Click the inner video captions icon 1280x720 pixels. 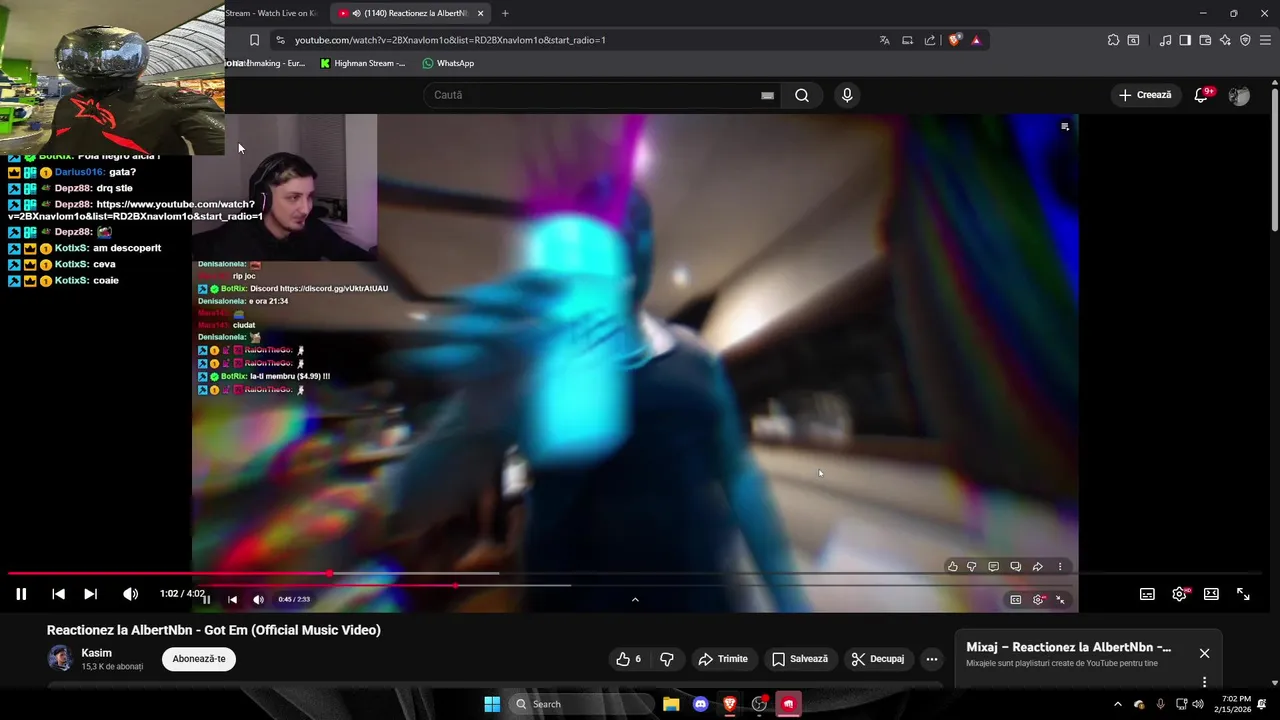coord(1016,599)
